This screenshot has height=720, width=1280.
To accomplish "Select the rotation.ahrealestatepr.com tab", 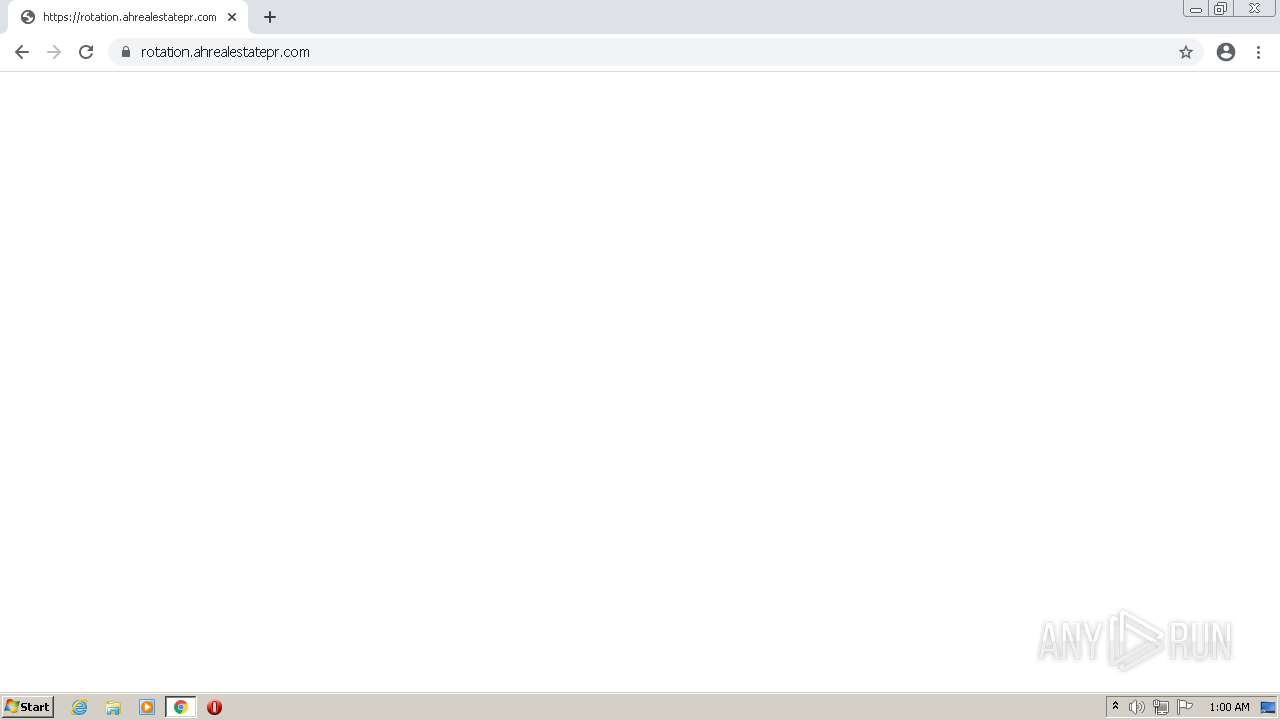I will coord(128,17).
